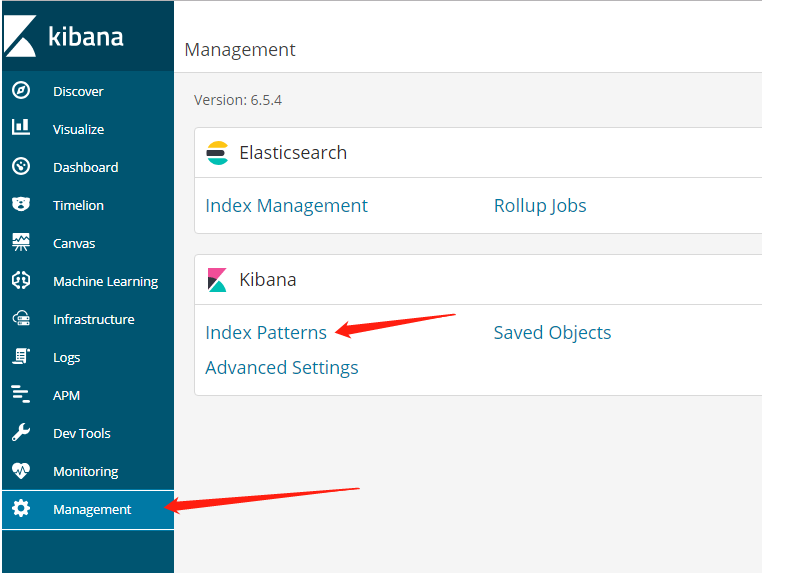The width and height of the screenshot is (787, 573).
Task: Click the Infrastructure cloud server icon
Action: pos(21,318)
